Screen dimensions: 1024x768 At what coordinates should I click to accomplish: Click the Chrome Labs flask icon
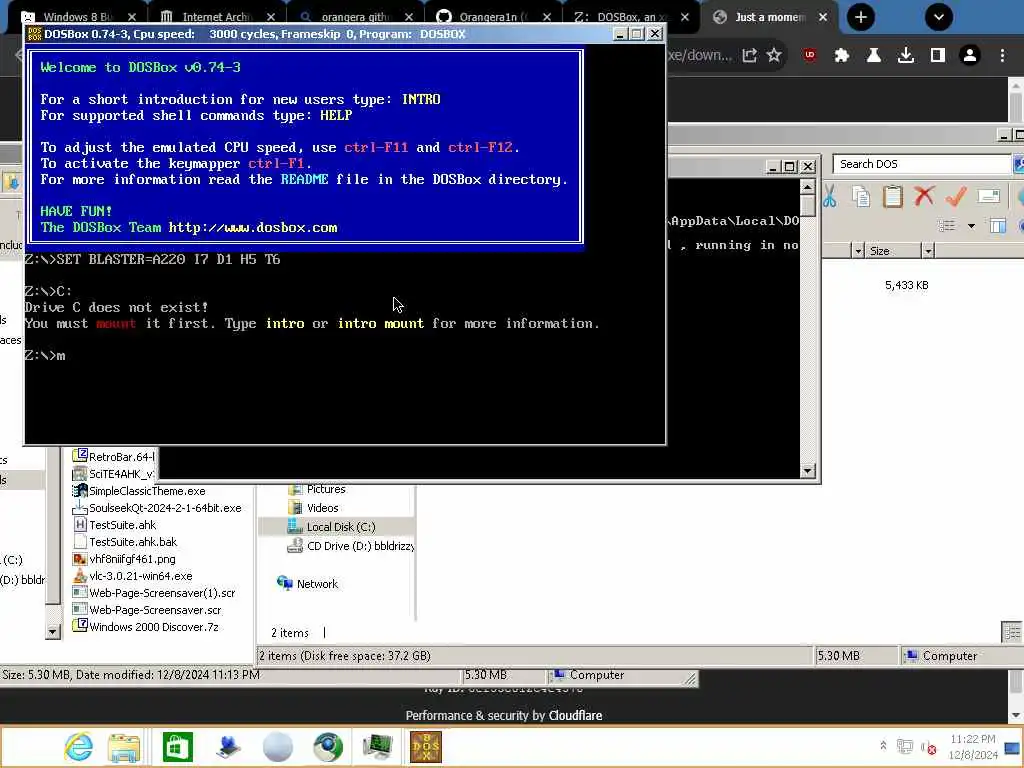pyautogui.click(x=874, y=56)
